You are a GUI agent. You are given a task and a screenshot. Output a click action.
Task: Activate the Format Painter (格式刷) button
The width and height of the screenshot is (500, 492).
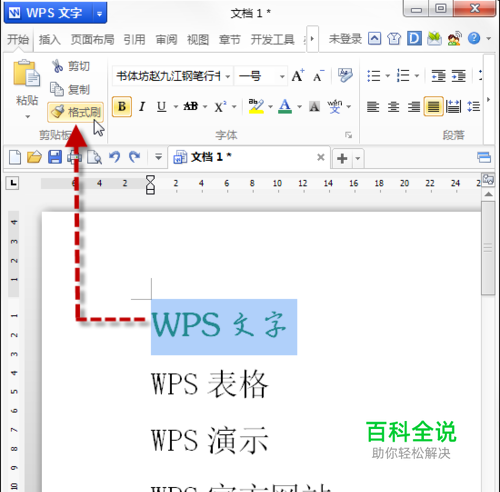(x=76, y=112)
